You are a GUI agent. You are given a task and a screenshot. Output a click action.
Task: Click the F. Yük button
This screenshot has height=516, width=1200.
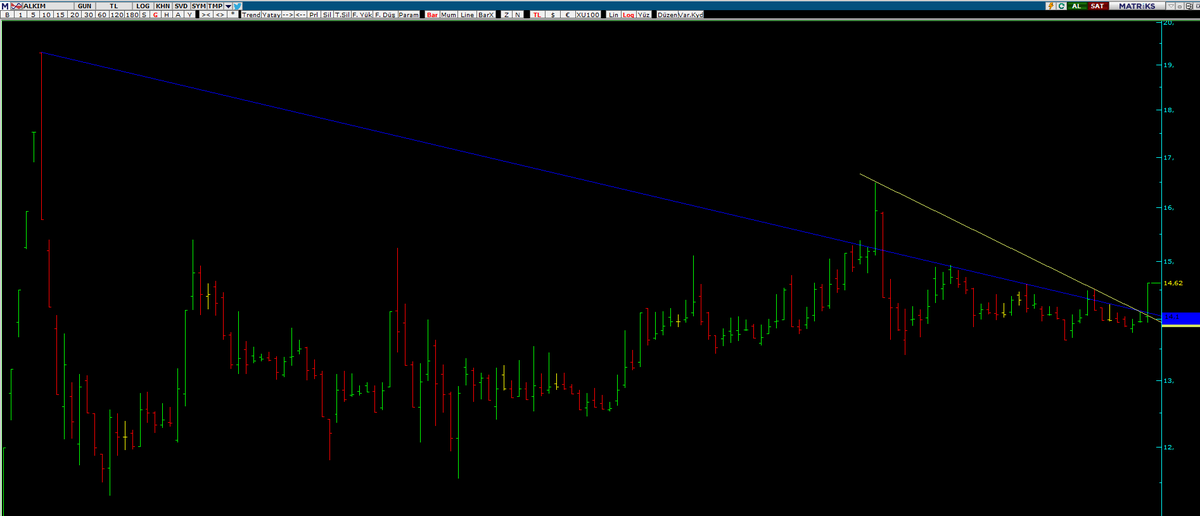click(x=362, y=15)
